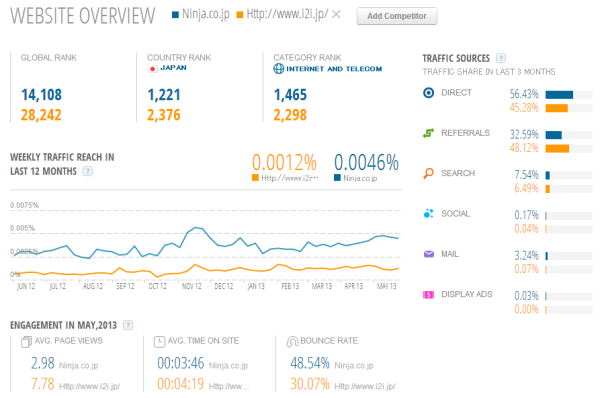Open the Engagement in May help icon

pyautogui.click(x=128, y=325)
